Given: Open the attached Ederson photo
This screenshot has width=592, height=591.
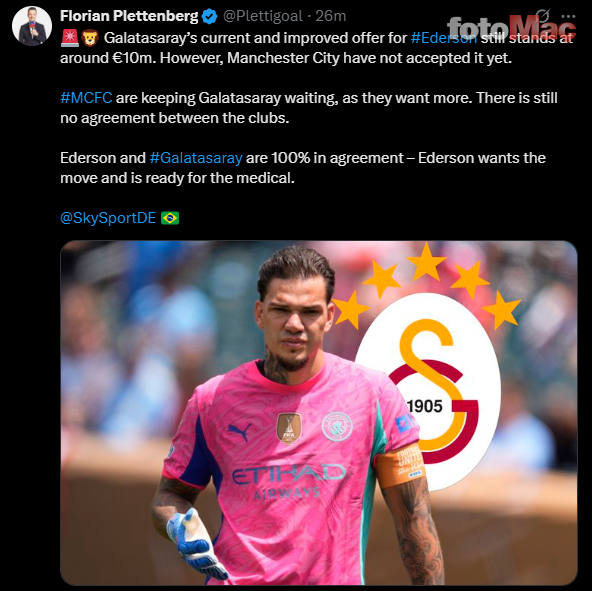Looking at the screenshot, I should click(x=319, y=413).
